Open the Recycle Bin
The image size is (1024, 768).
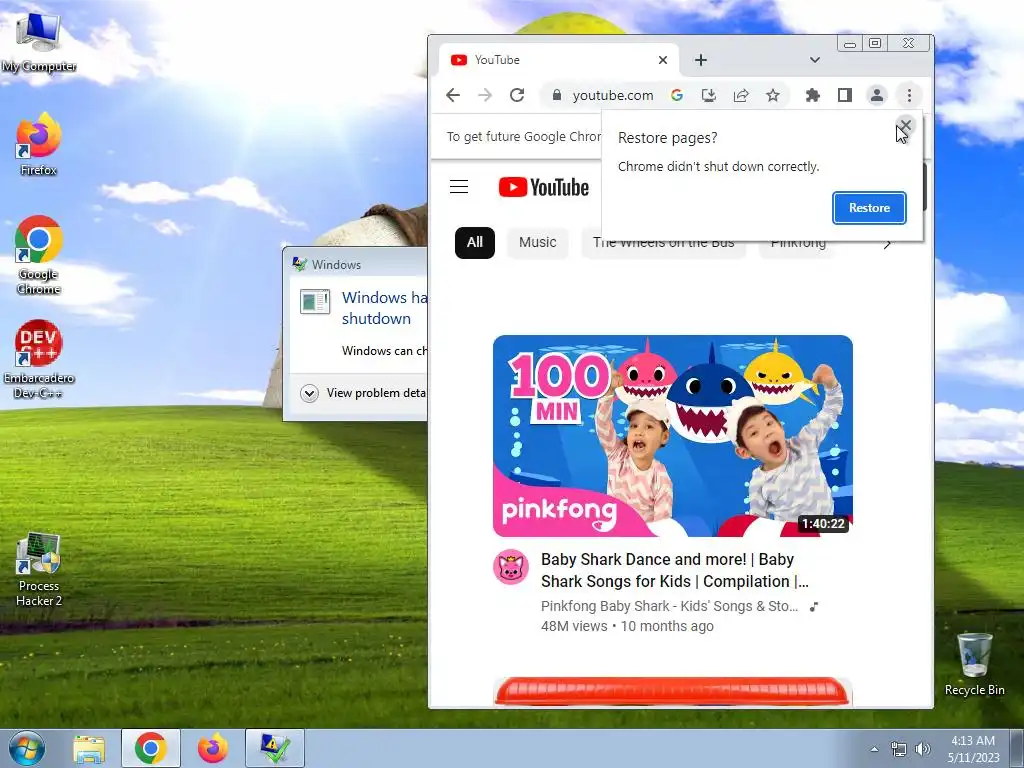(974, 664)
